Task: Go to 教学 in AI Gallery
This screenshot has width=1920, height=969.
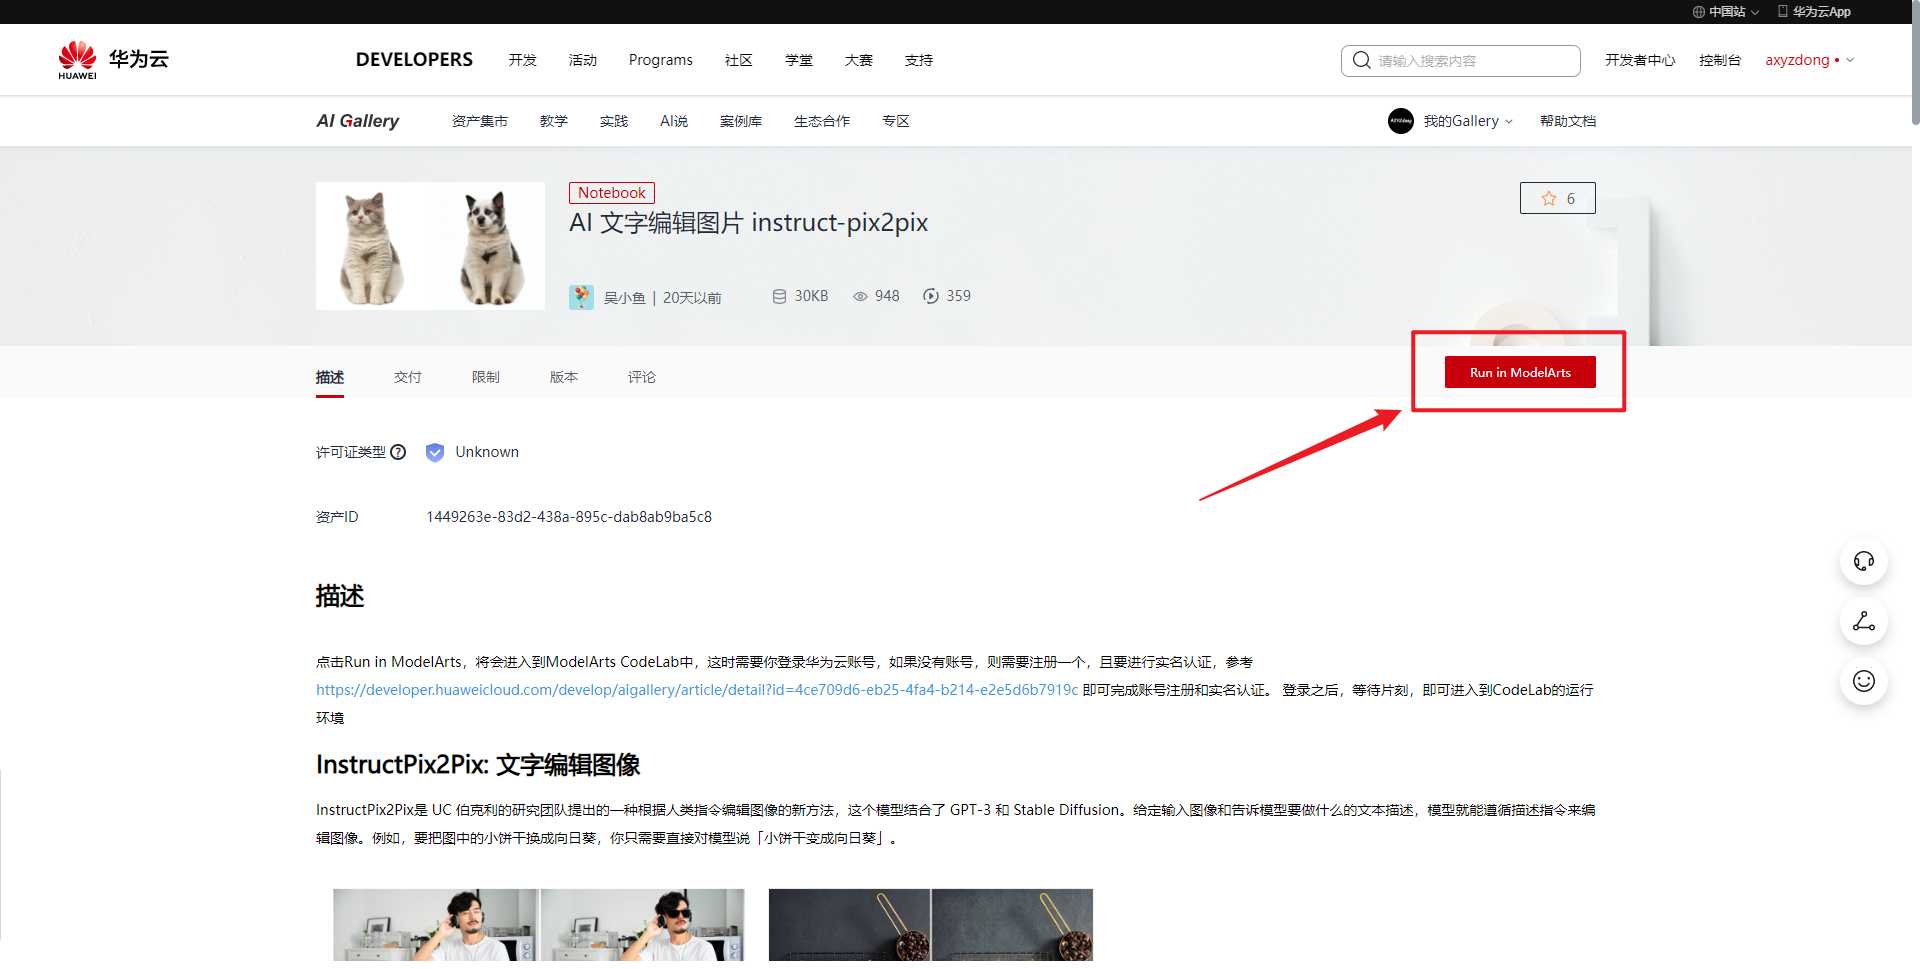Action: [x=554, y=121]
